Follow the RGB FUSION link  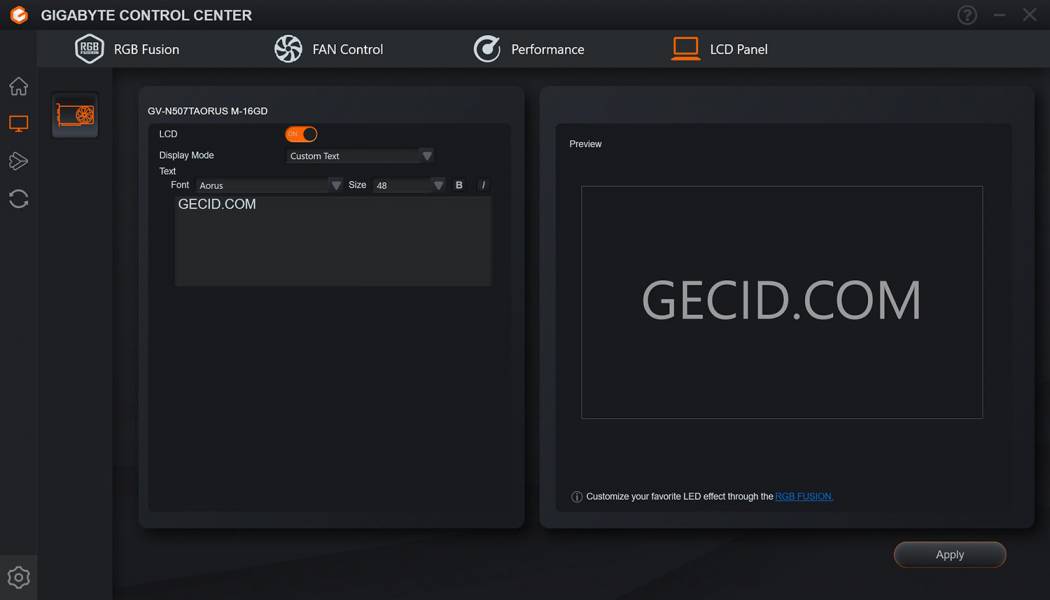click(804, 496)
